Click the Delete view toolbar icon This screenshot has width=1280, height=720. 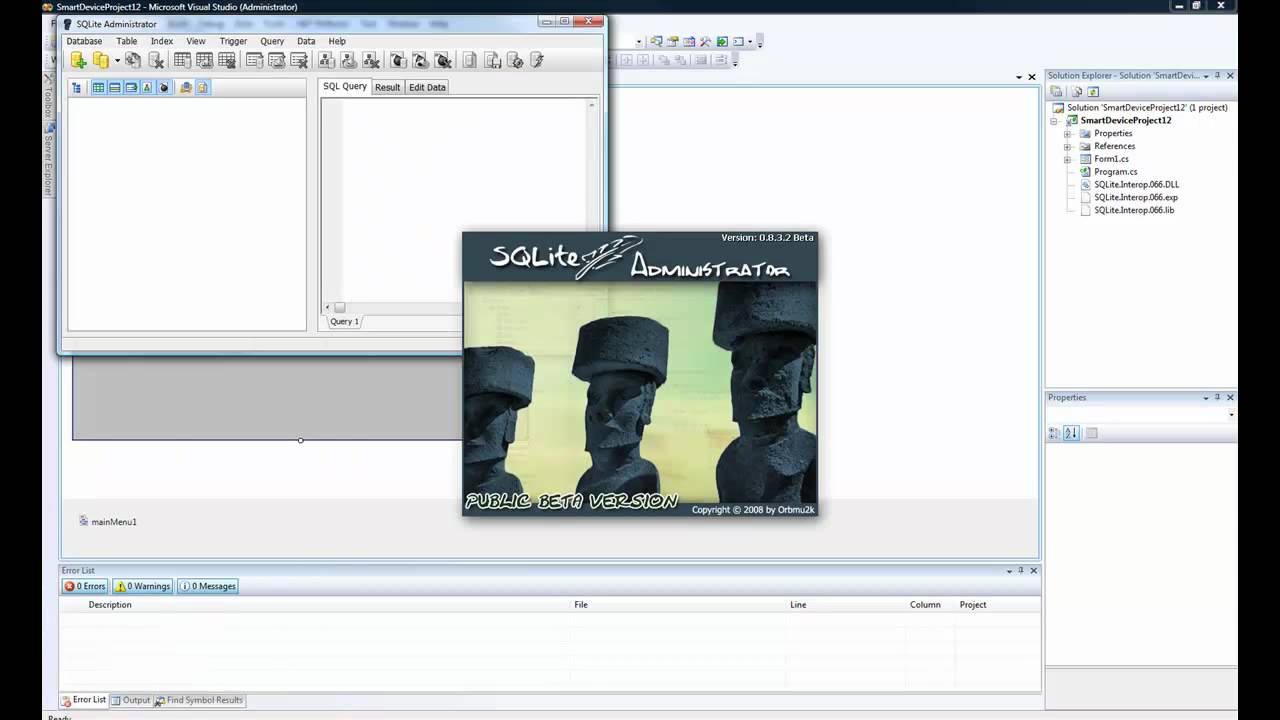(370, 60)
